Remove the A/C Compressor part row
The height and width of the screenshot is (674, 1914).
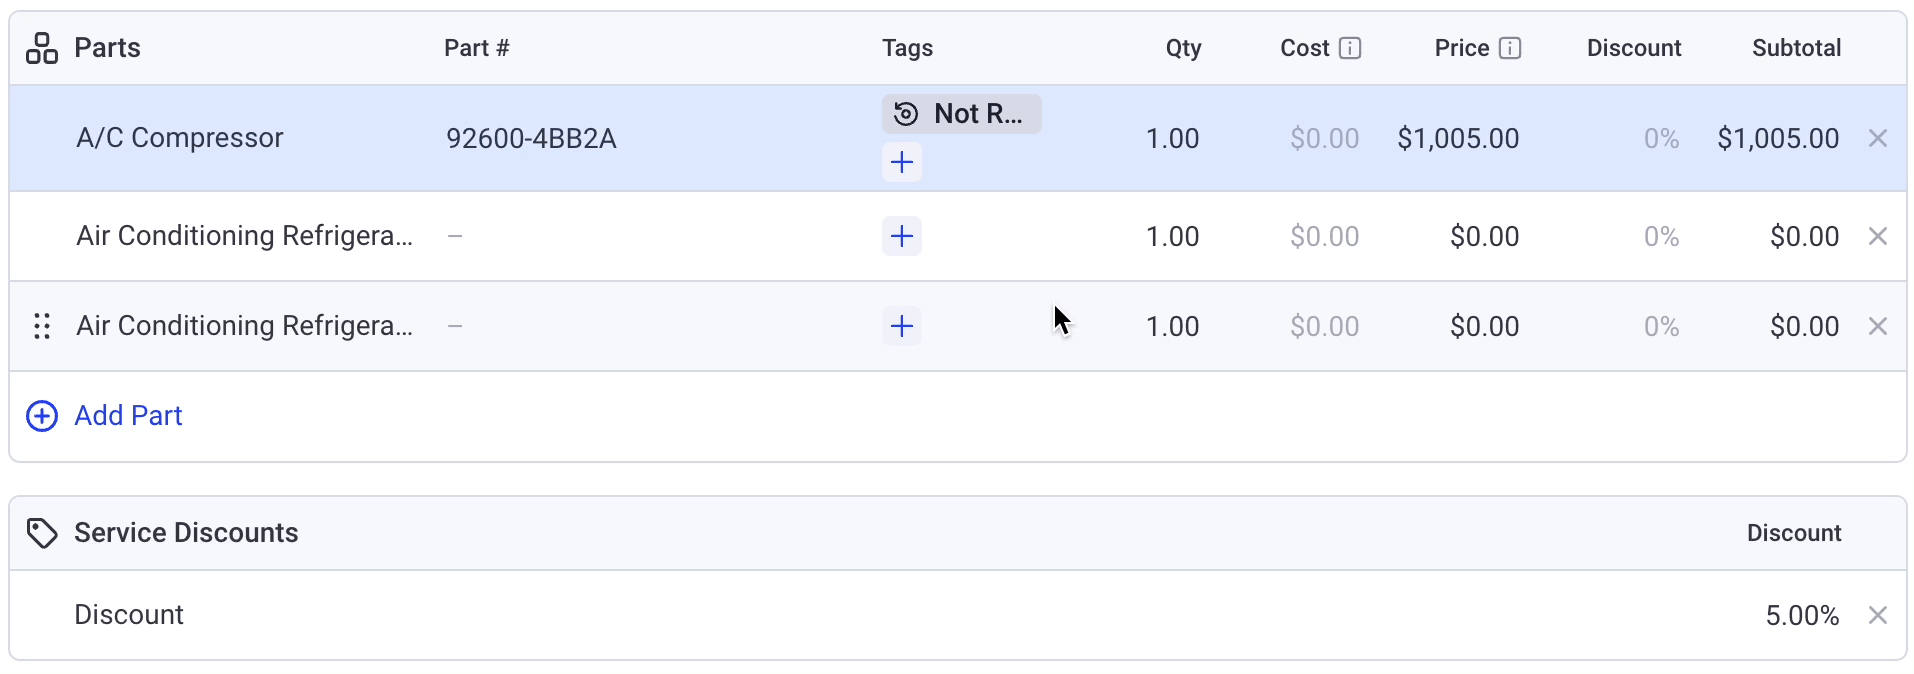click(1878, 138)
